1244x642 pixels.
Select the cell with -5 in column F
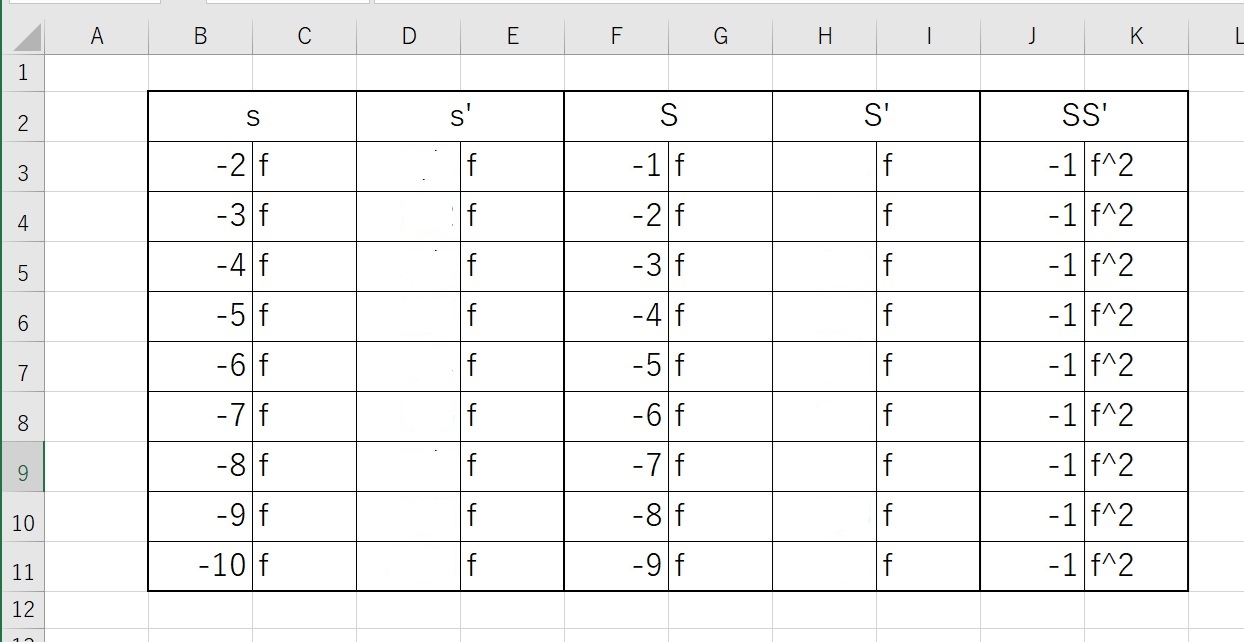tap(616, 366)
